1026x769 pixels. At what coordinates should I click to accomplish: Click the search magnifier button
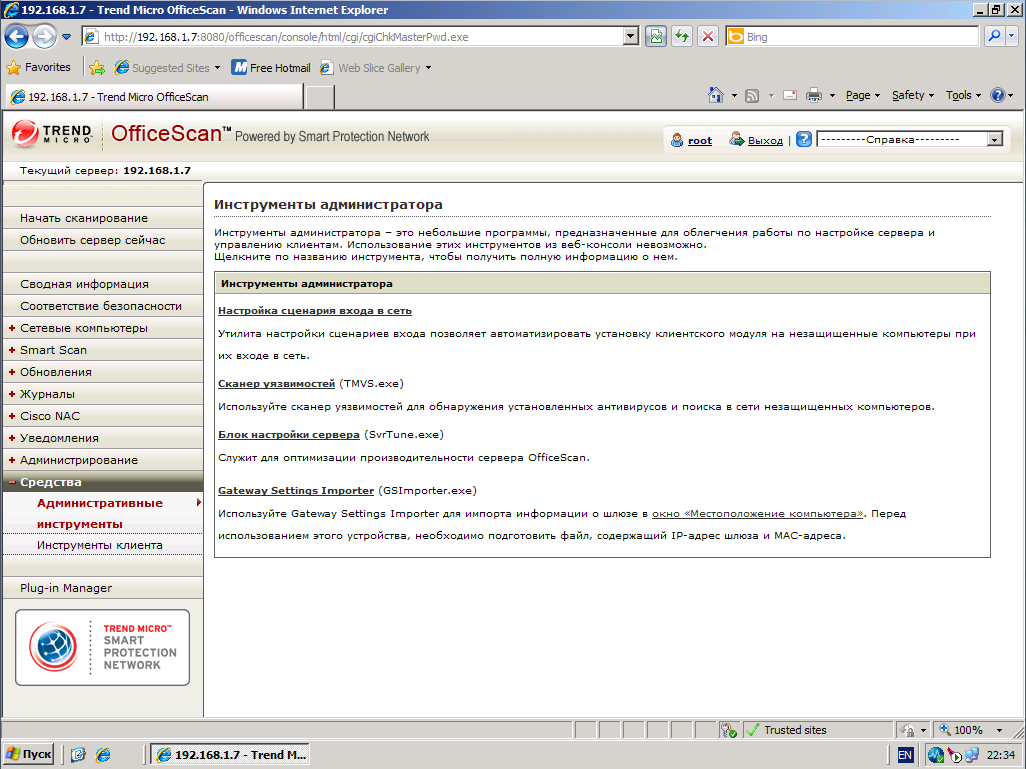pos(994,37)
